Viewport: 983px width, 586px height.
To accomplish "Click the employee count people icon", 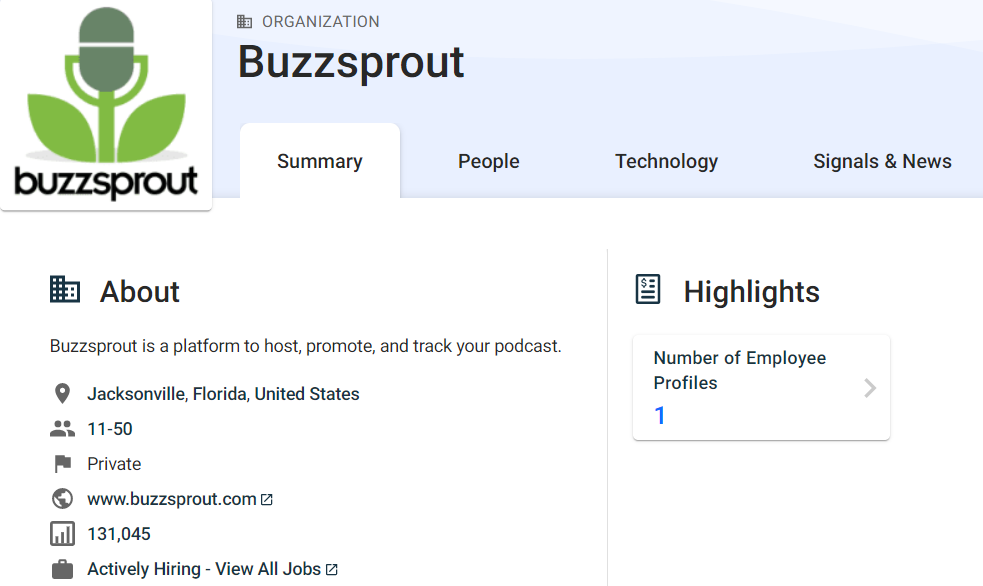I will coord(62,429).
